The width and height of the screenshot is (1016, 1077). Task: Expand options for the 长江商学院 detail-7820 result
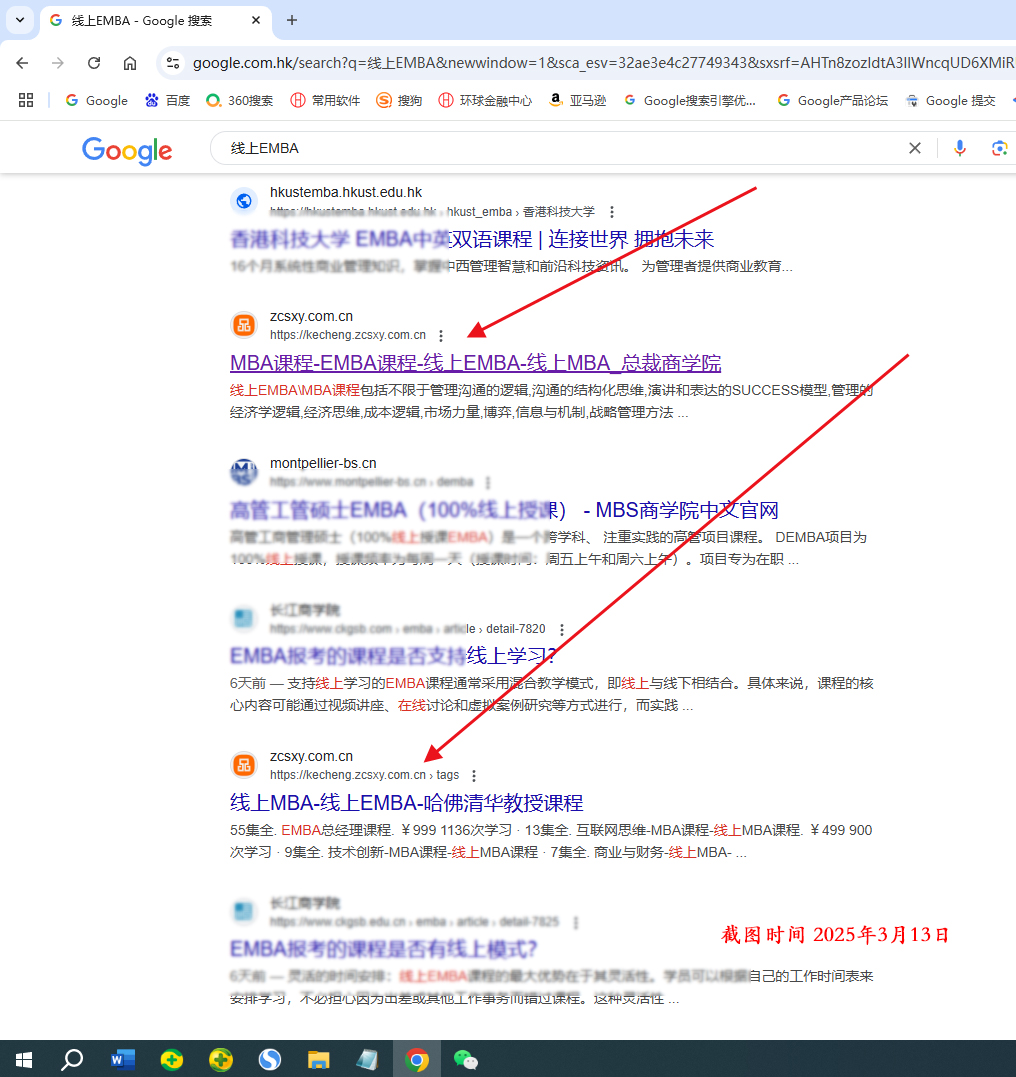[562, 629]
